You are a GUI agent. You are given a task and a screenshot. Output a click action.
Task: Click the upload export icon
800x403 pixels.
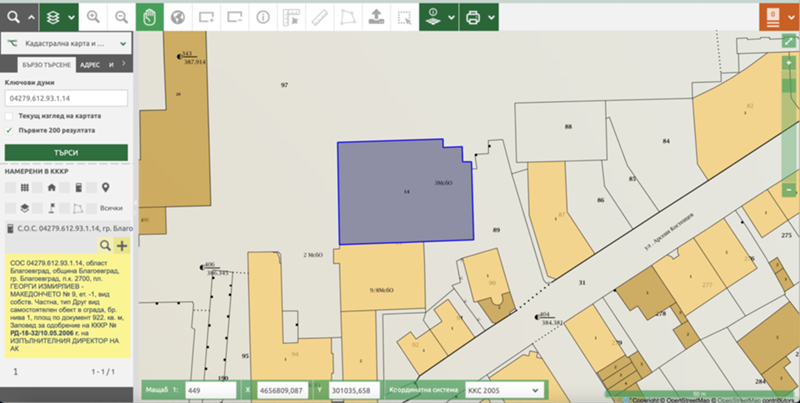pyautogui.click(x=375, y=17)
